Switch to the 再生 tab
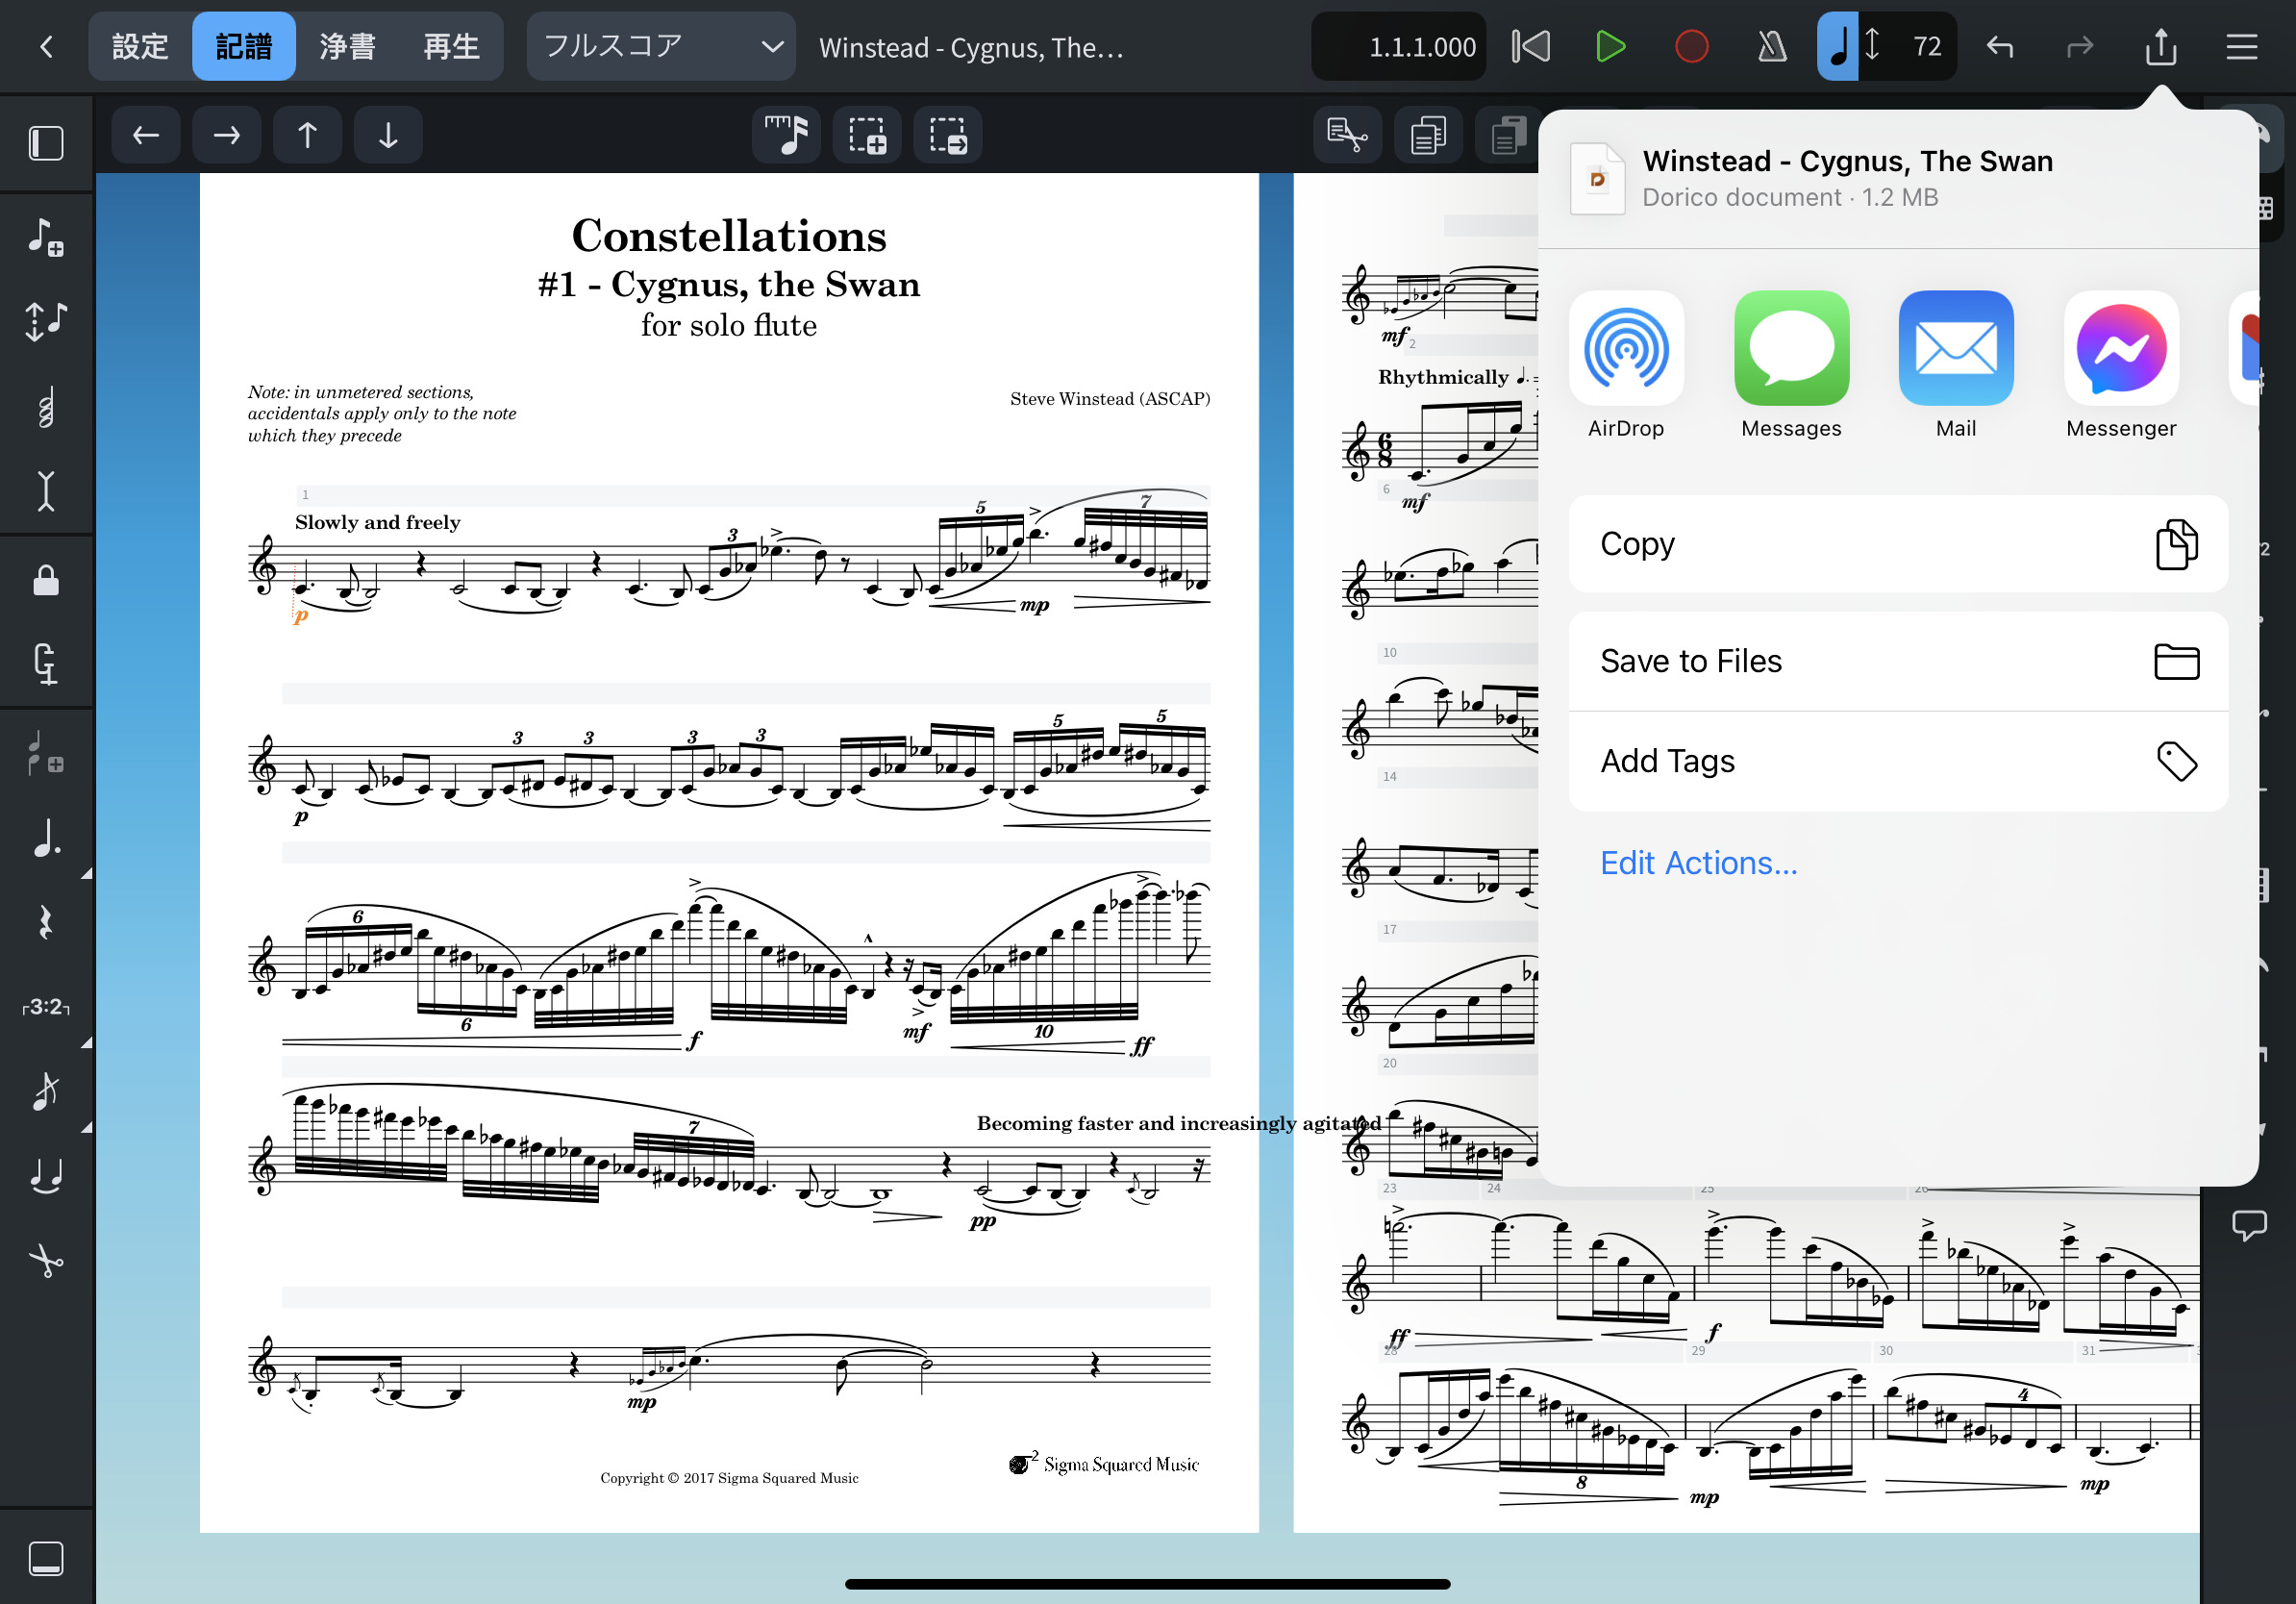2296x1604 pixels. (x=451, y=47)
